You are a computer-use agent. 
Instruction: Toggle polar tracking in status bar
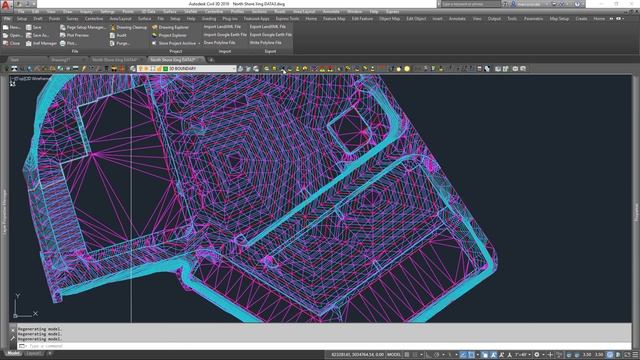(437, 355)
